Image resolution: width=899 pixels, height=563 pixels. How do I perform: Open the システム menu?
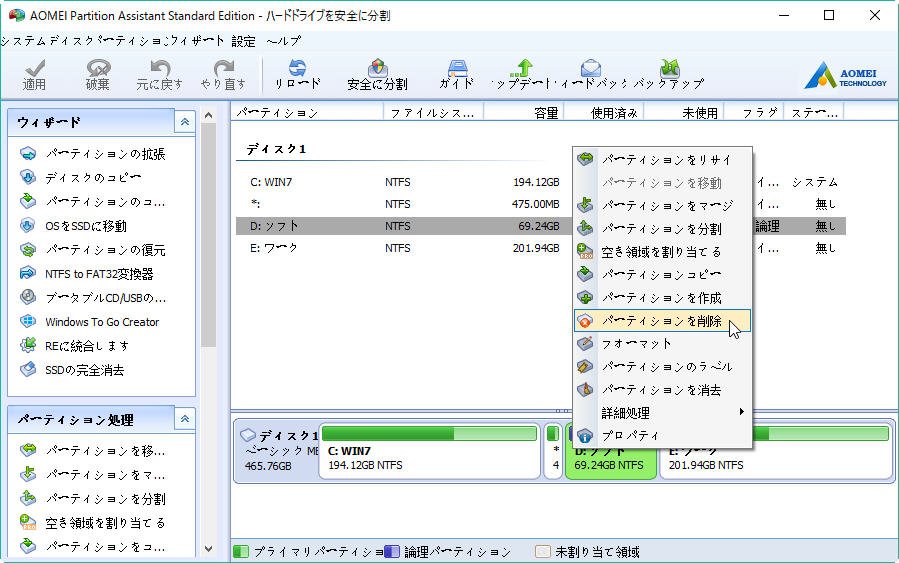tap(23, 41)
